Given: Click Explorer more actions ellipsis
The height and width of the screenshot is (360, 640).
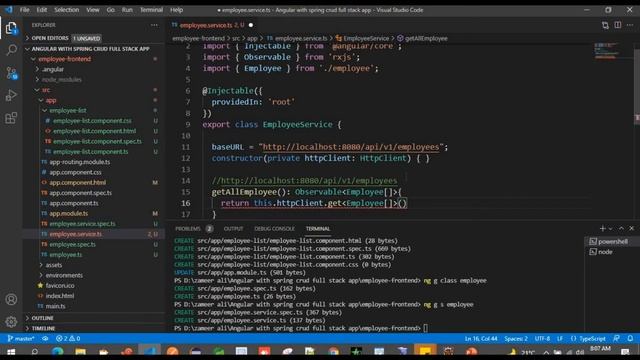Looking at the screenshot, I should click(x=154, y=25).
